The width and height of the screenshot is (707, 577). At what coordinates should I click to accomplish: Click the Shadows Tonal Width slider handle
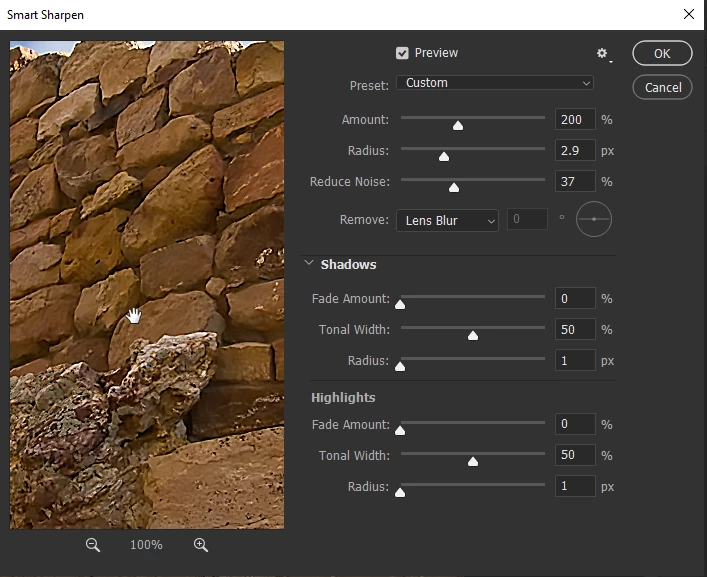[x=473, y=335]
